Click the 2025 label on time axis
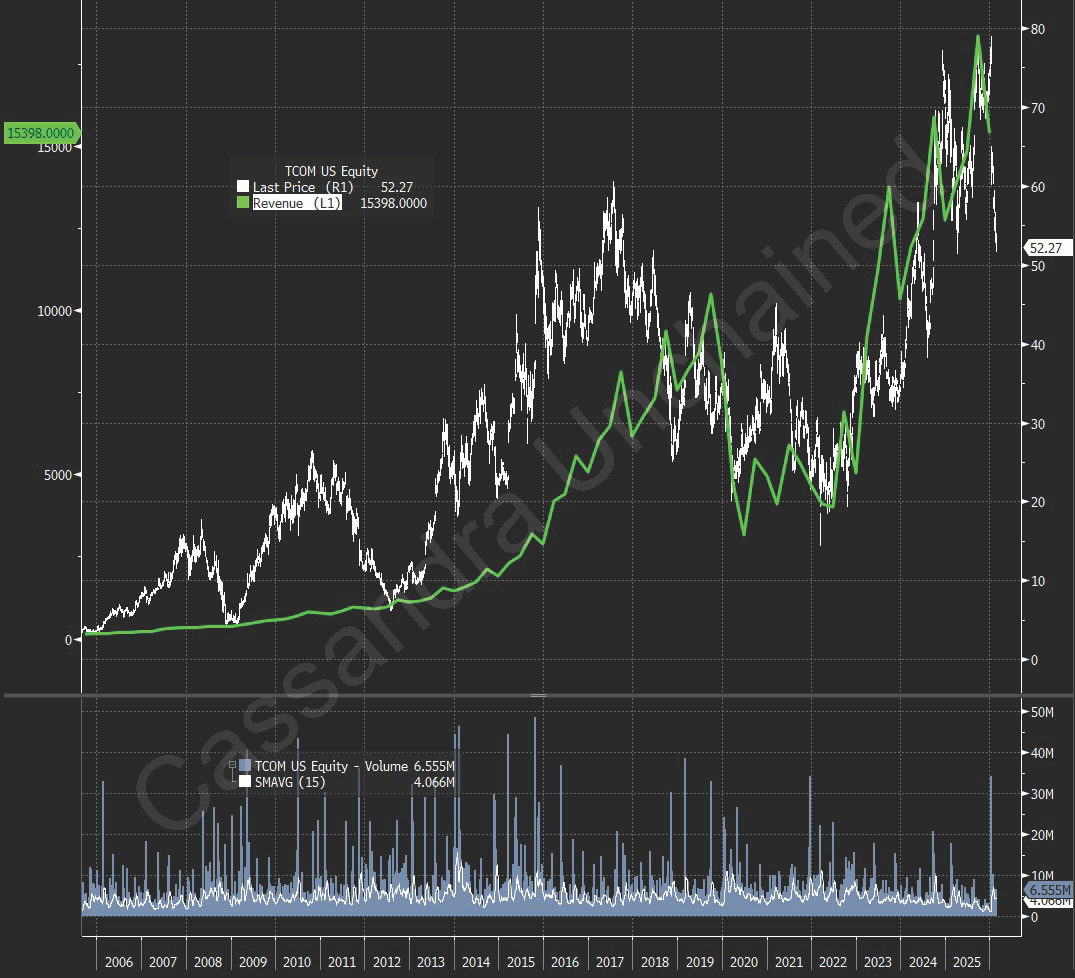Image resolution: width=1075 pixels, height=978 pixels. (967, 961)
